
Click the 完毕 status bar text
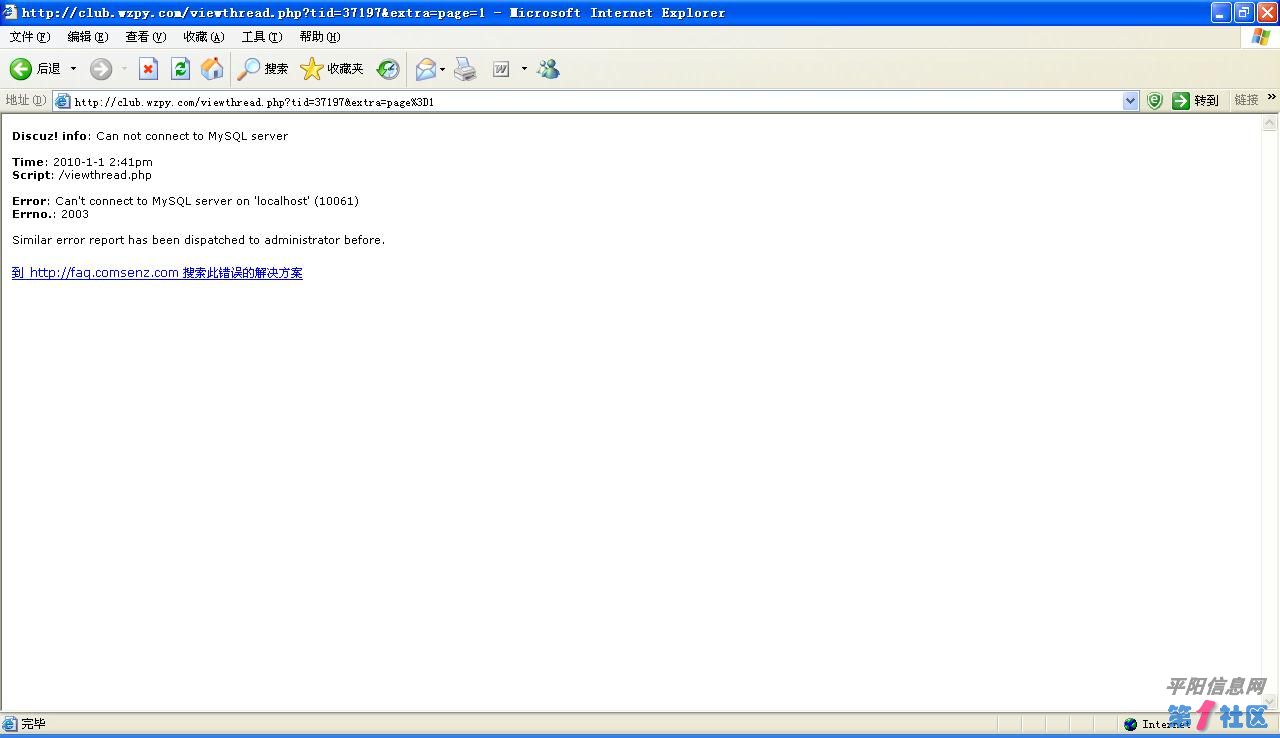[x=33, y=724]
